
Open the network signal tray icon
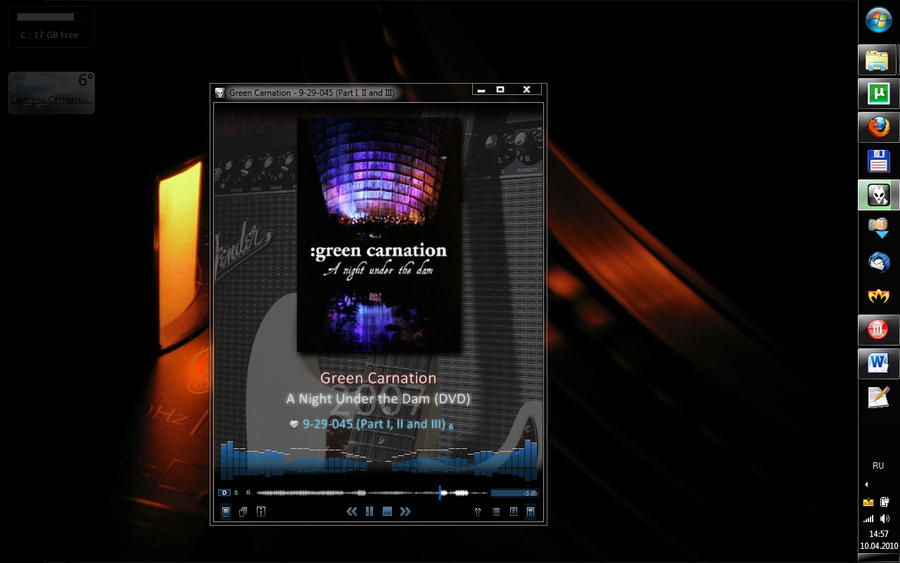tap(868, 519)
